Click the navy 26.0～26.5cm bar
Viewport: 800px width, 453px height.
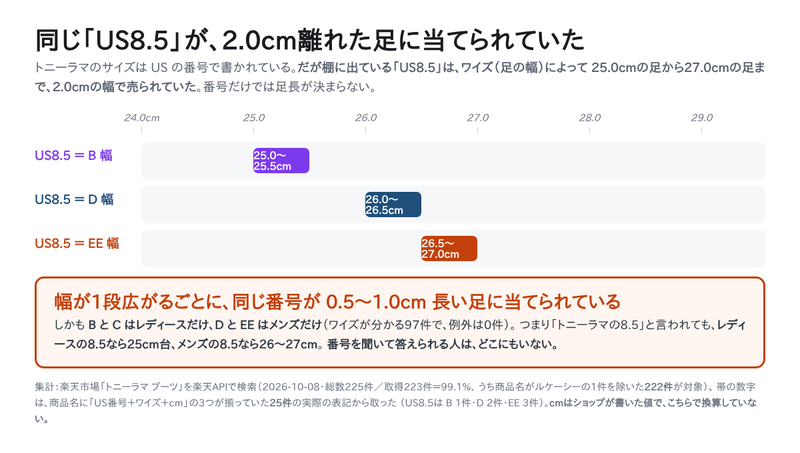(x=393, y=205)
